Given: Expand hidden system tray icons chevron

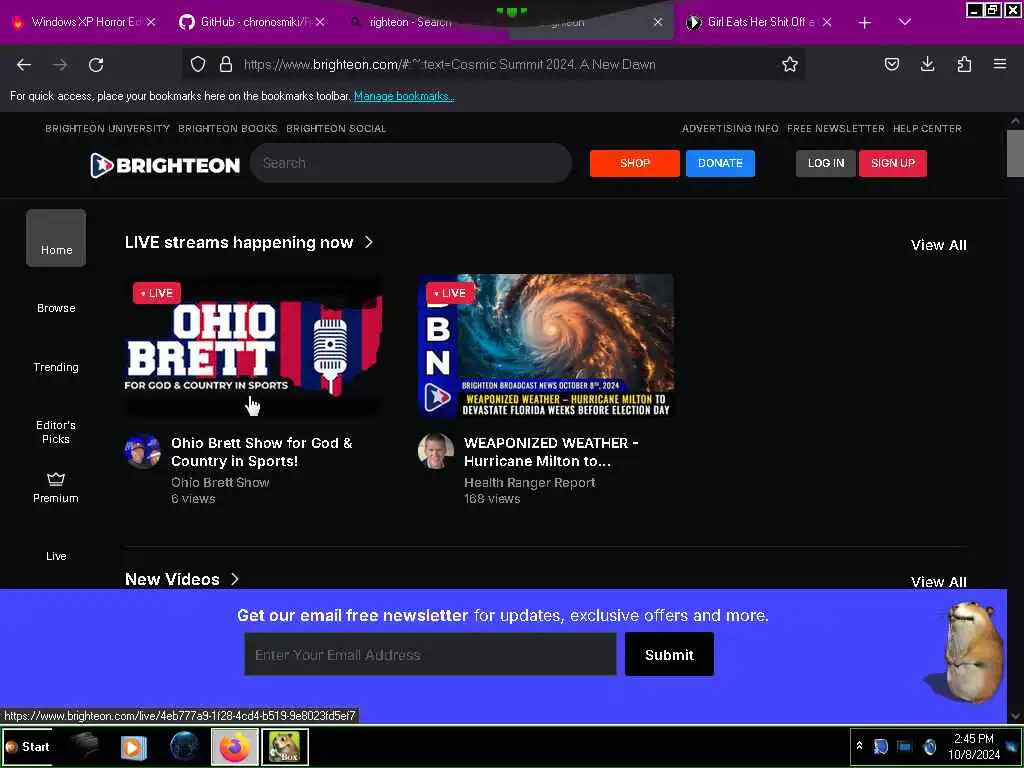Looking at the screenshot, I should (x=859, y=746).
